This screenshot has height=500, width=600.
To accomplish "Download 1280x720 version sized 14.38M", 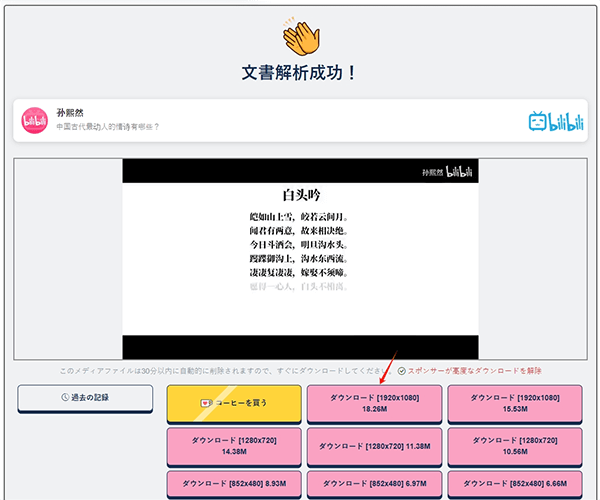I will coord(234,446).
